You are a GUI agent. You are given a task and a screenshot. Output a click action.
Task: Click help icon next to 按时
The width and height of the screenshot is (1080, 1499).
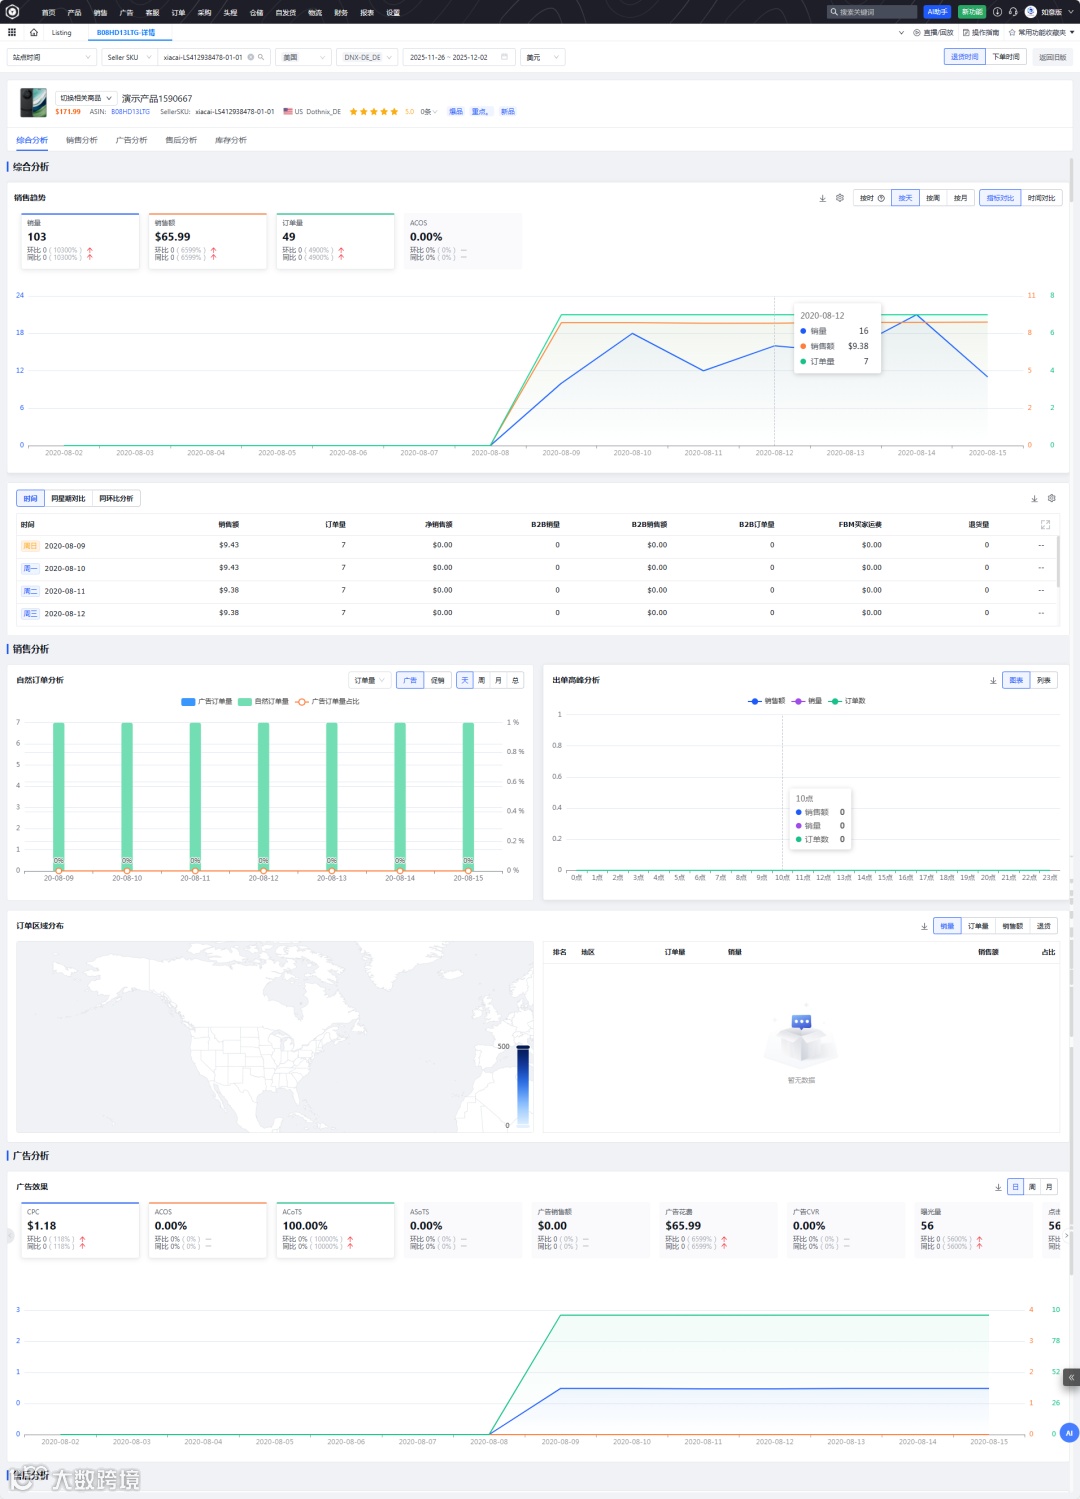881,198
